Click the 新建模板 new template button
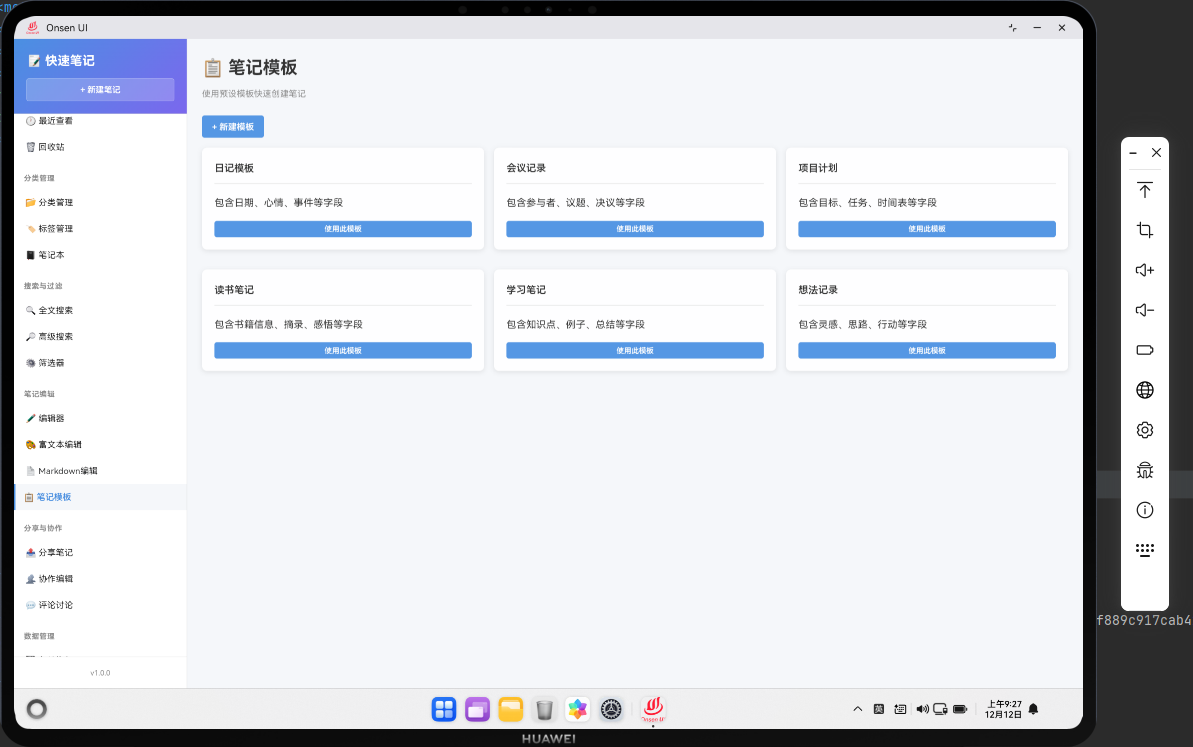Viewport: 1193px width, 747px height. (232, 126)
